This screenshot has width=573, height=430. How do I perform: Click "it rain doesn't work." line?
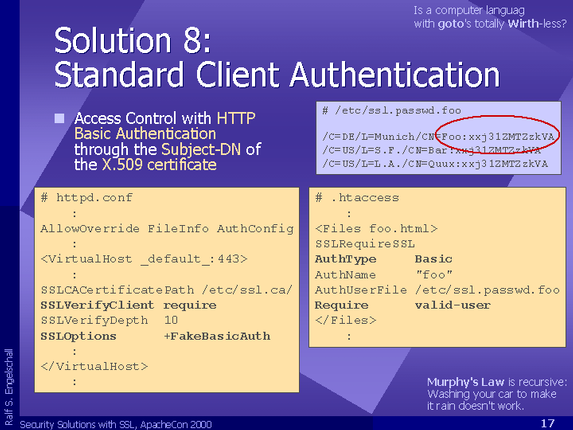tap(476, 406)
